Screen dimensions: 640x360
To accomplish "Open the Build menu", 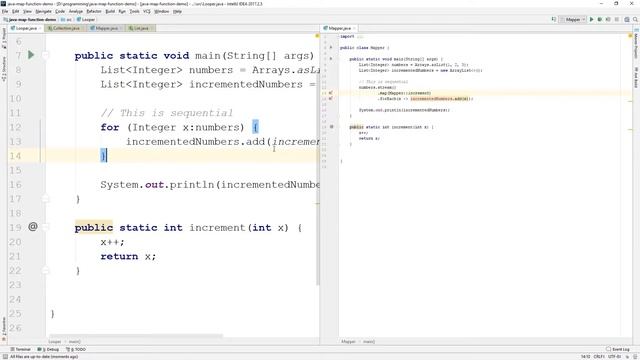I will pyautogui.click(x=110, y=11).
